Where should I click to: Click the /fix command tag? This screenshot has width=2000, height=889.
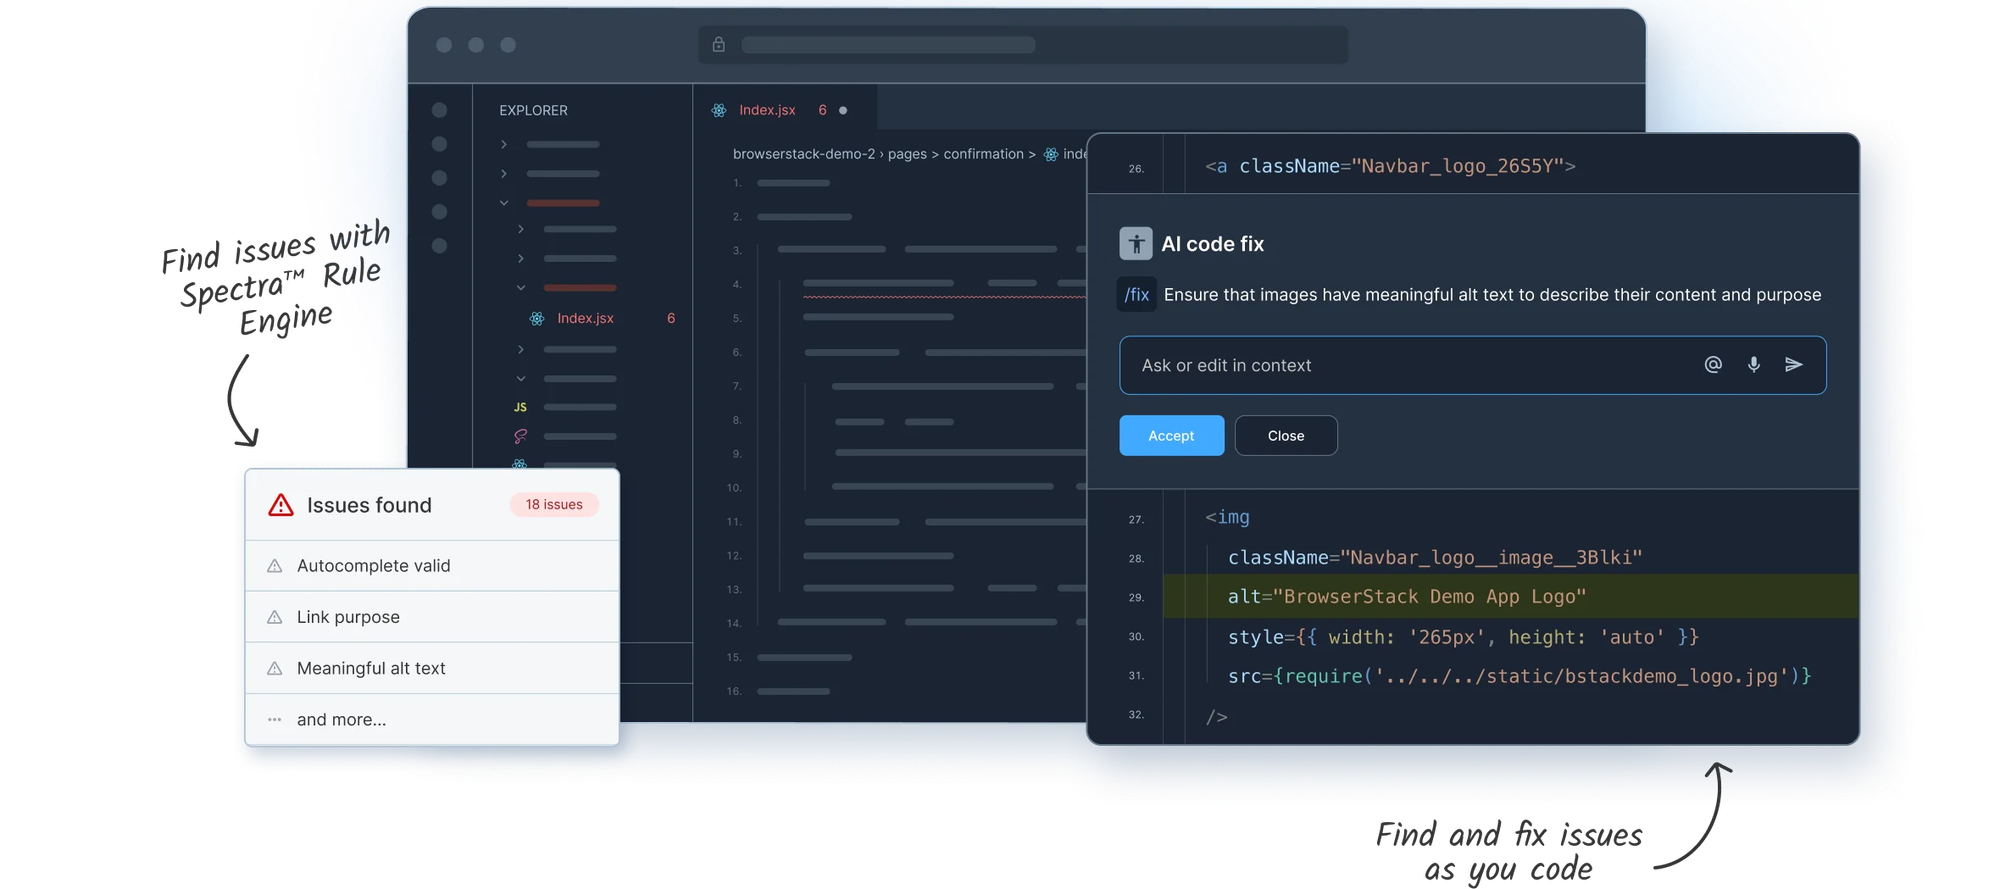pos(1137,294)
